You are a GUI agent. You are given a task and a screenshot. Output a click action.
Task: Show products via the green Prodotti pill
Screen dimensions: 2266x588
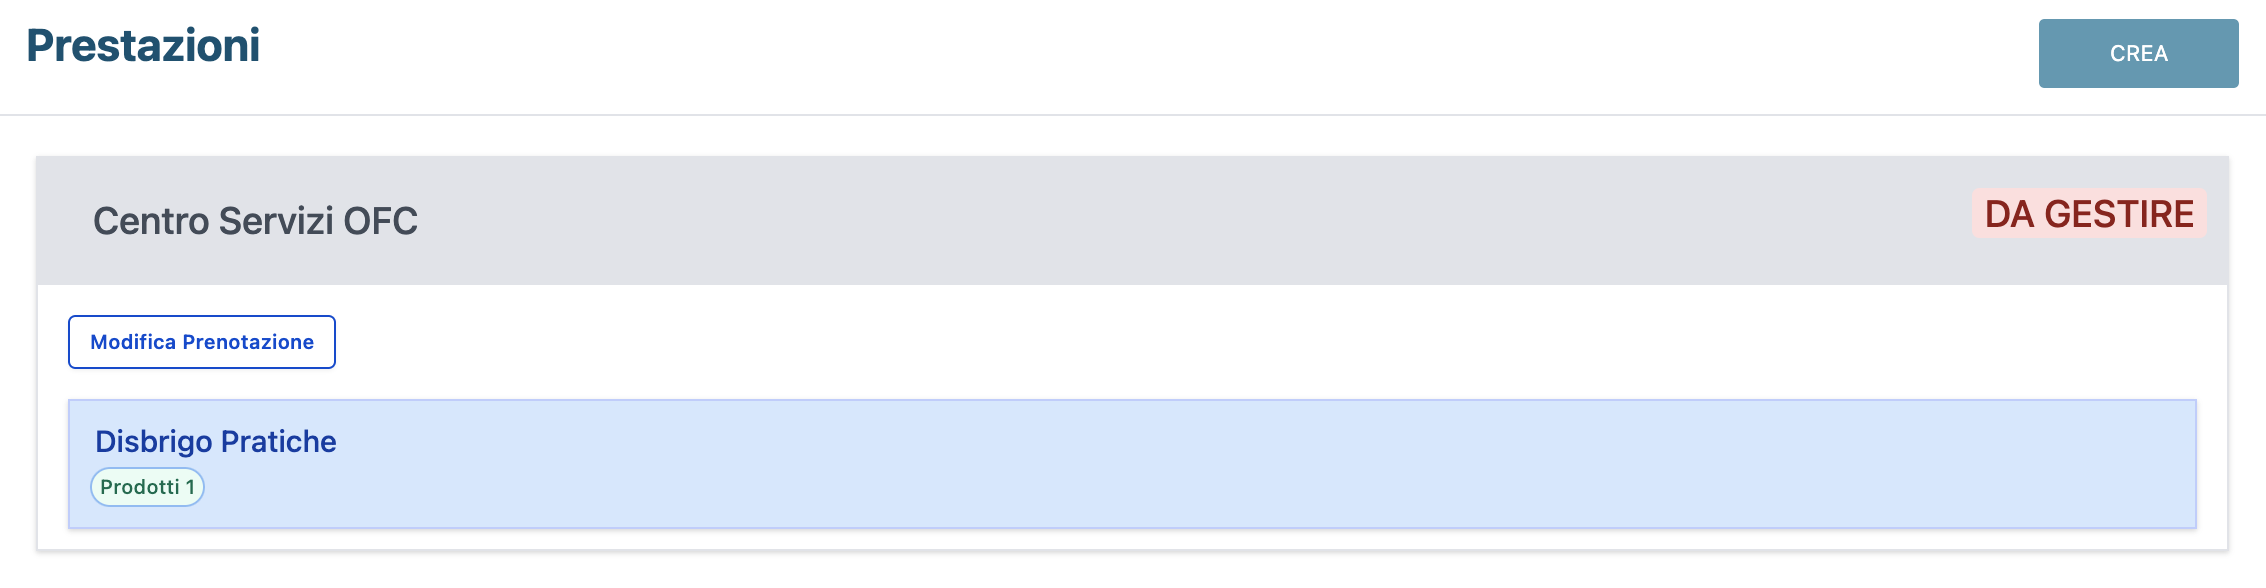click(148, 487)
